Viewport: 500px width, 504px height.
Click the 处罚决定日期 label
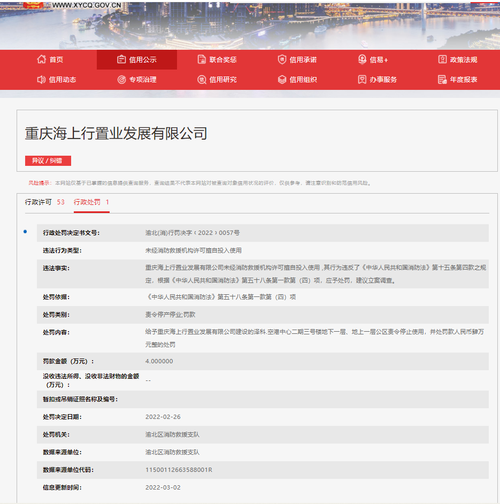click(62, 417)
